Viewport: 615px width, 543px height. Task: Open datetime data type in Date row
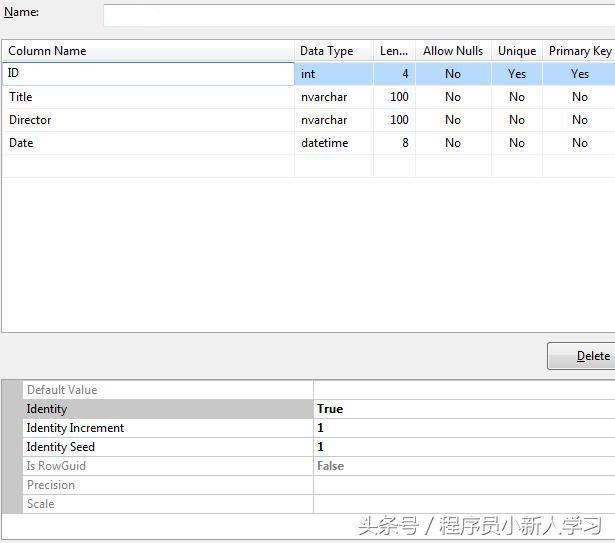pos(334,143)
